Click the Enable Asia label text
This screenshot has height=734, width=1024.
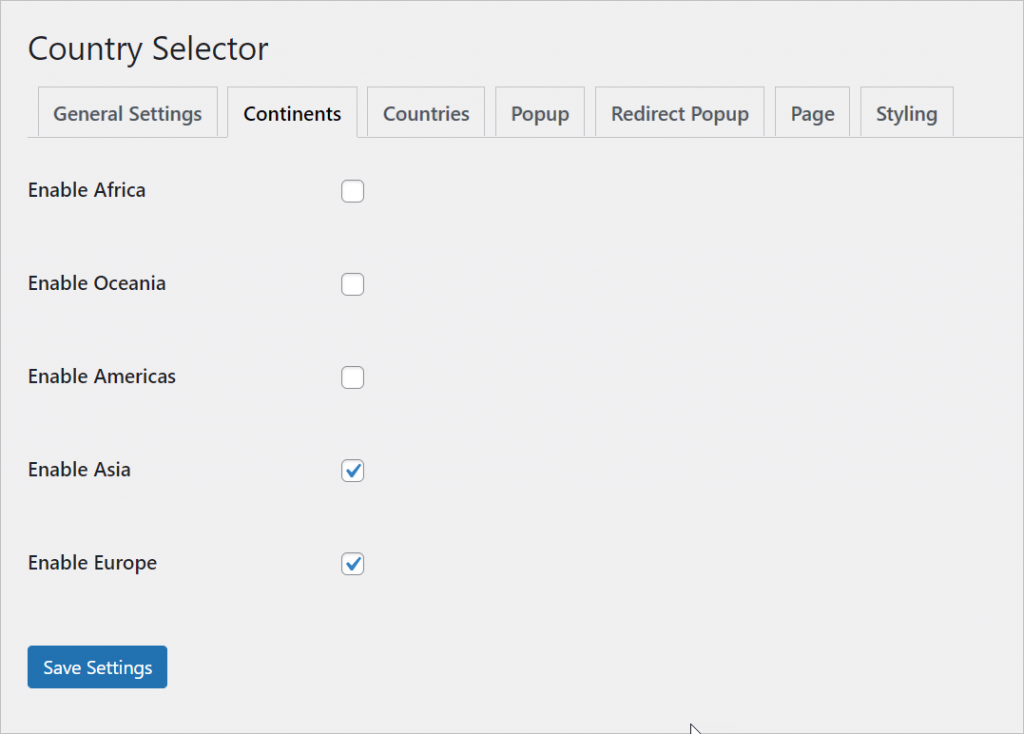[79, 470]
